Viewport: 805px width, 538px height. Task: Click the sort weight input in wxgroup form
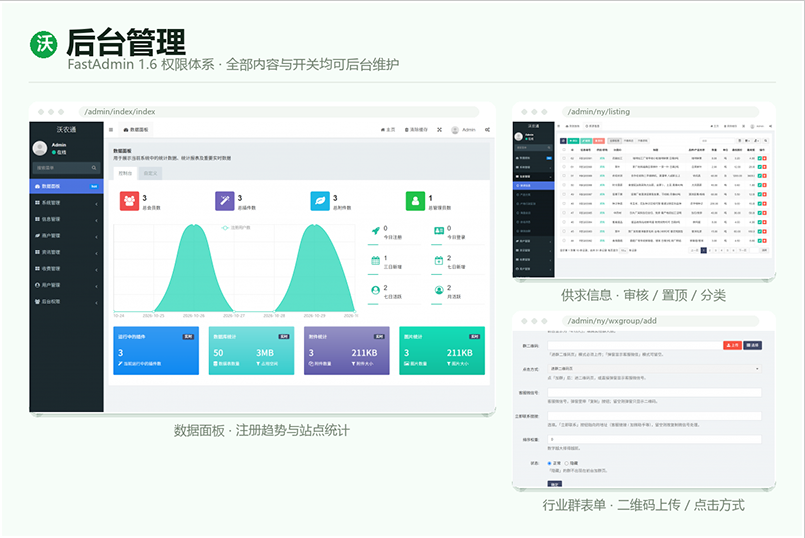pyautogui.click(x=654, y=439)
